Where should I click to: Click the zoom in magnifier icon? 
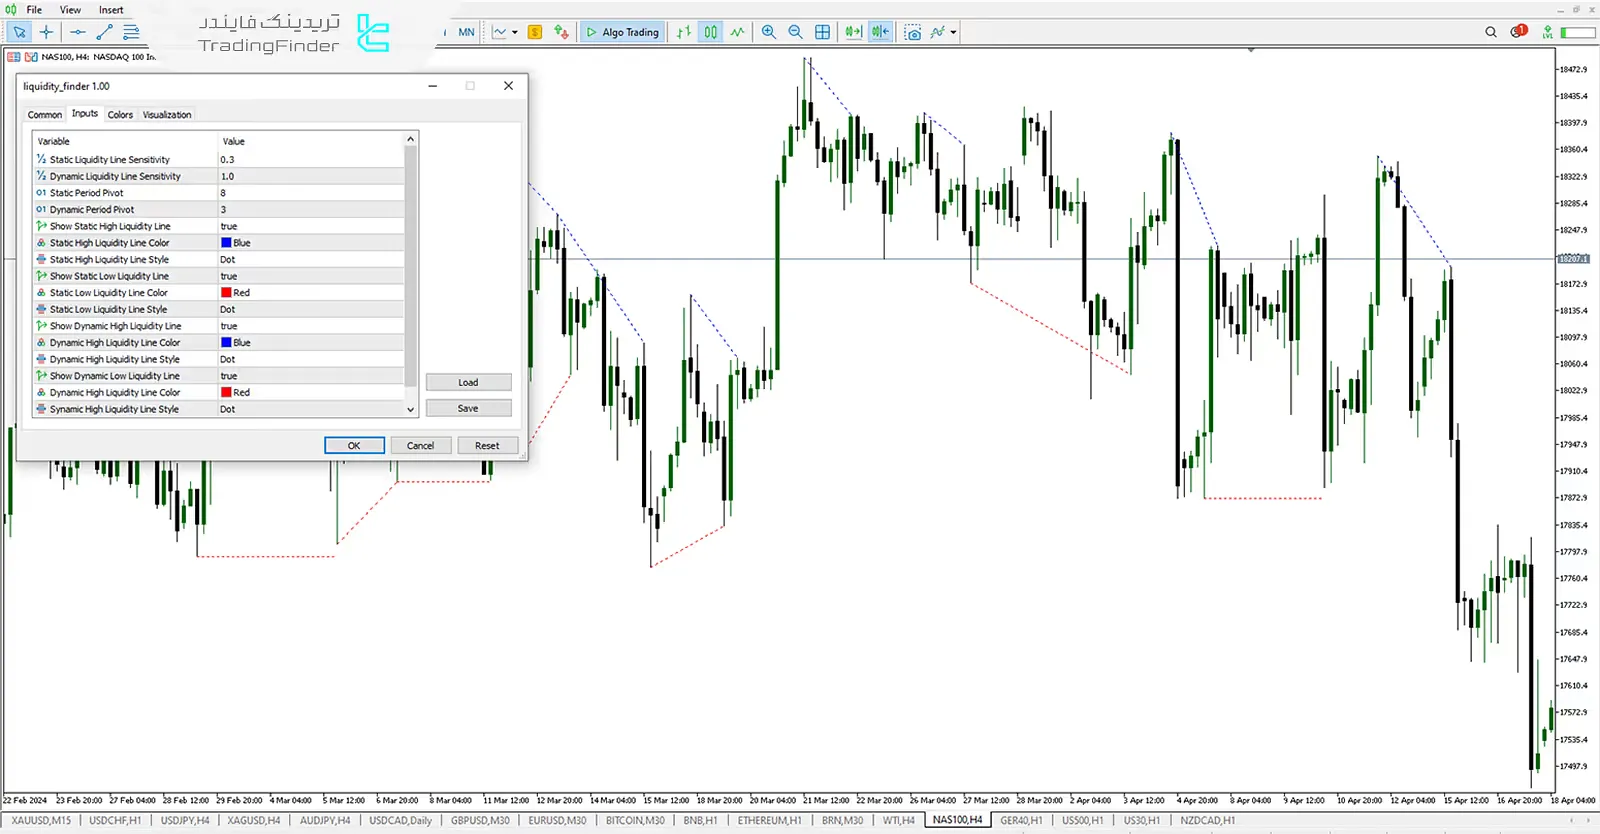[x=768, y=32]
